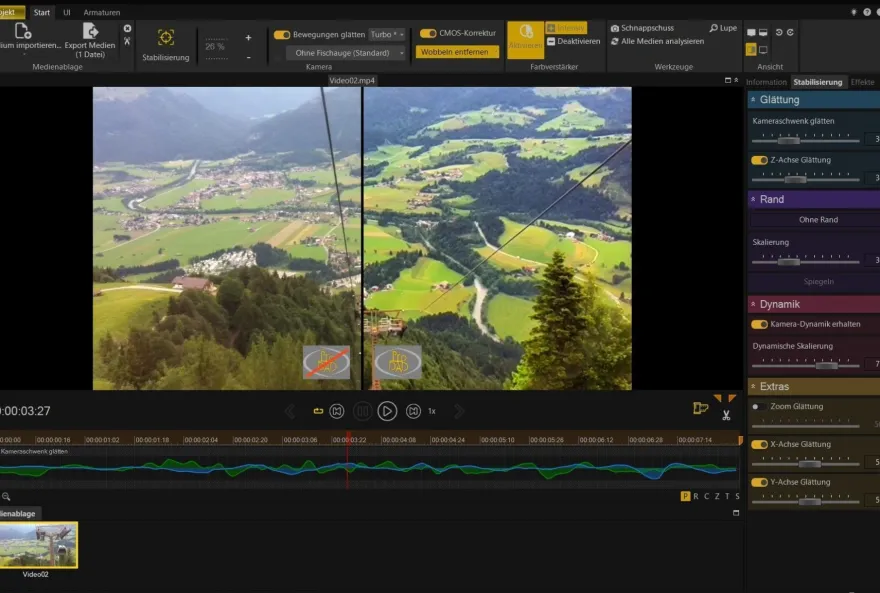Click the minus zoom button
The width and height of the screenshot is (880, 593).
tap(248, 57)
